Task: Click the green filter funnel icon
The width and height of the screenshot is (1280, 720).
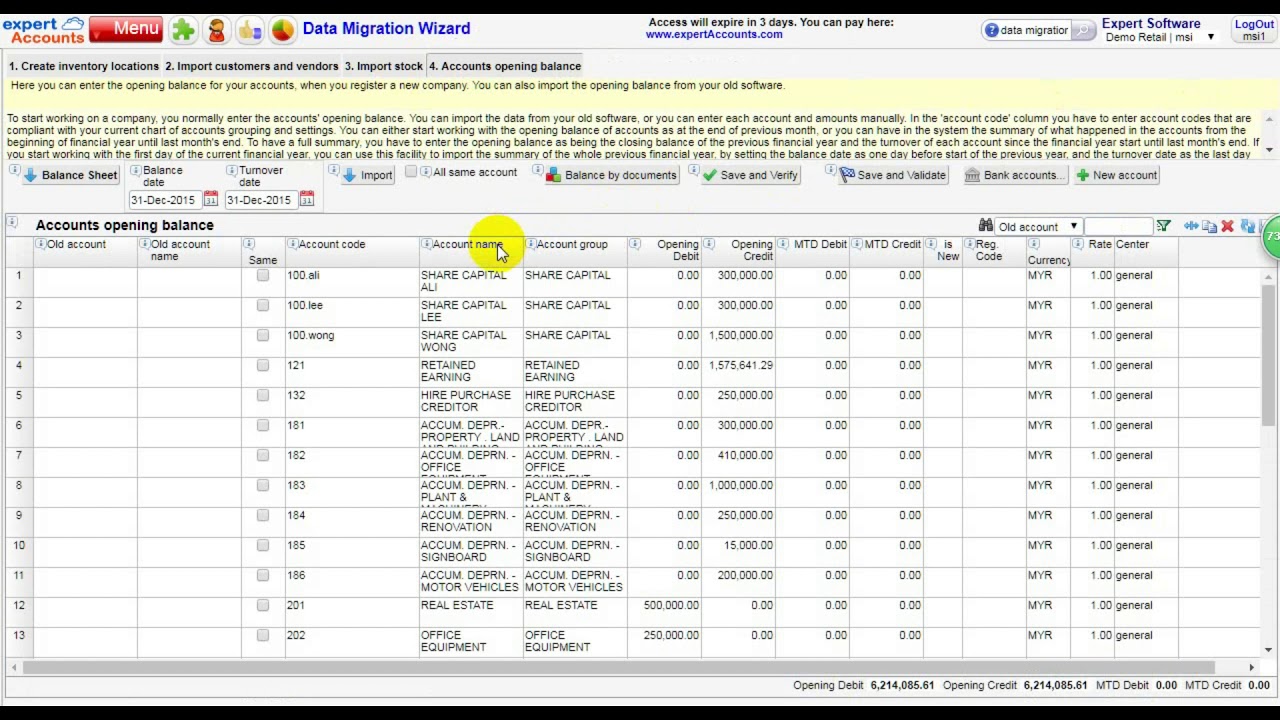Action: pyautogui.click(x=1163, y=227)
